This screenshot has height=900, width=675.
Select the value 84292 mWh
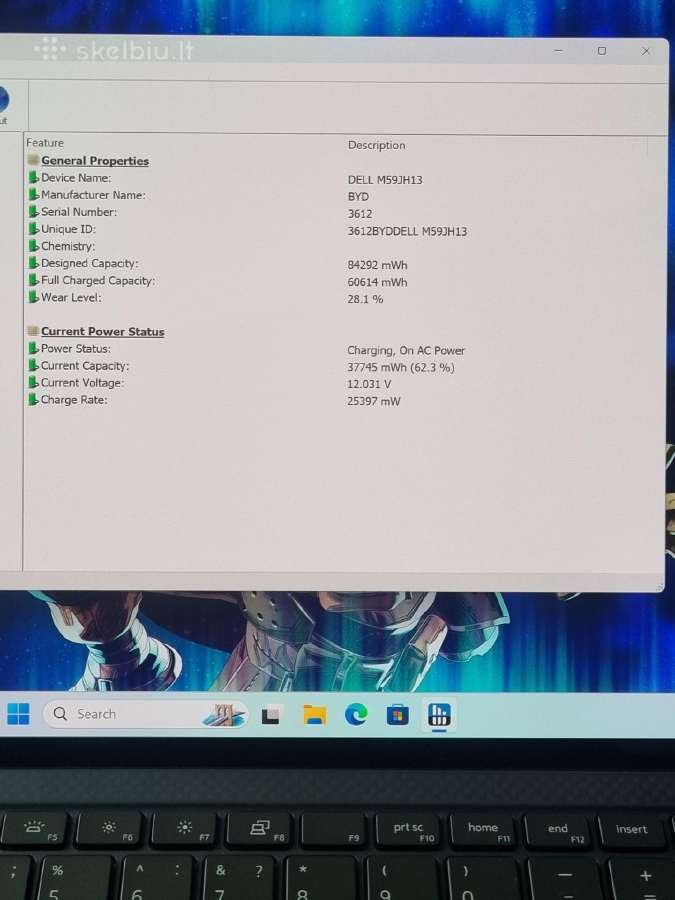pos(377,265)
